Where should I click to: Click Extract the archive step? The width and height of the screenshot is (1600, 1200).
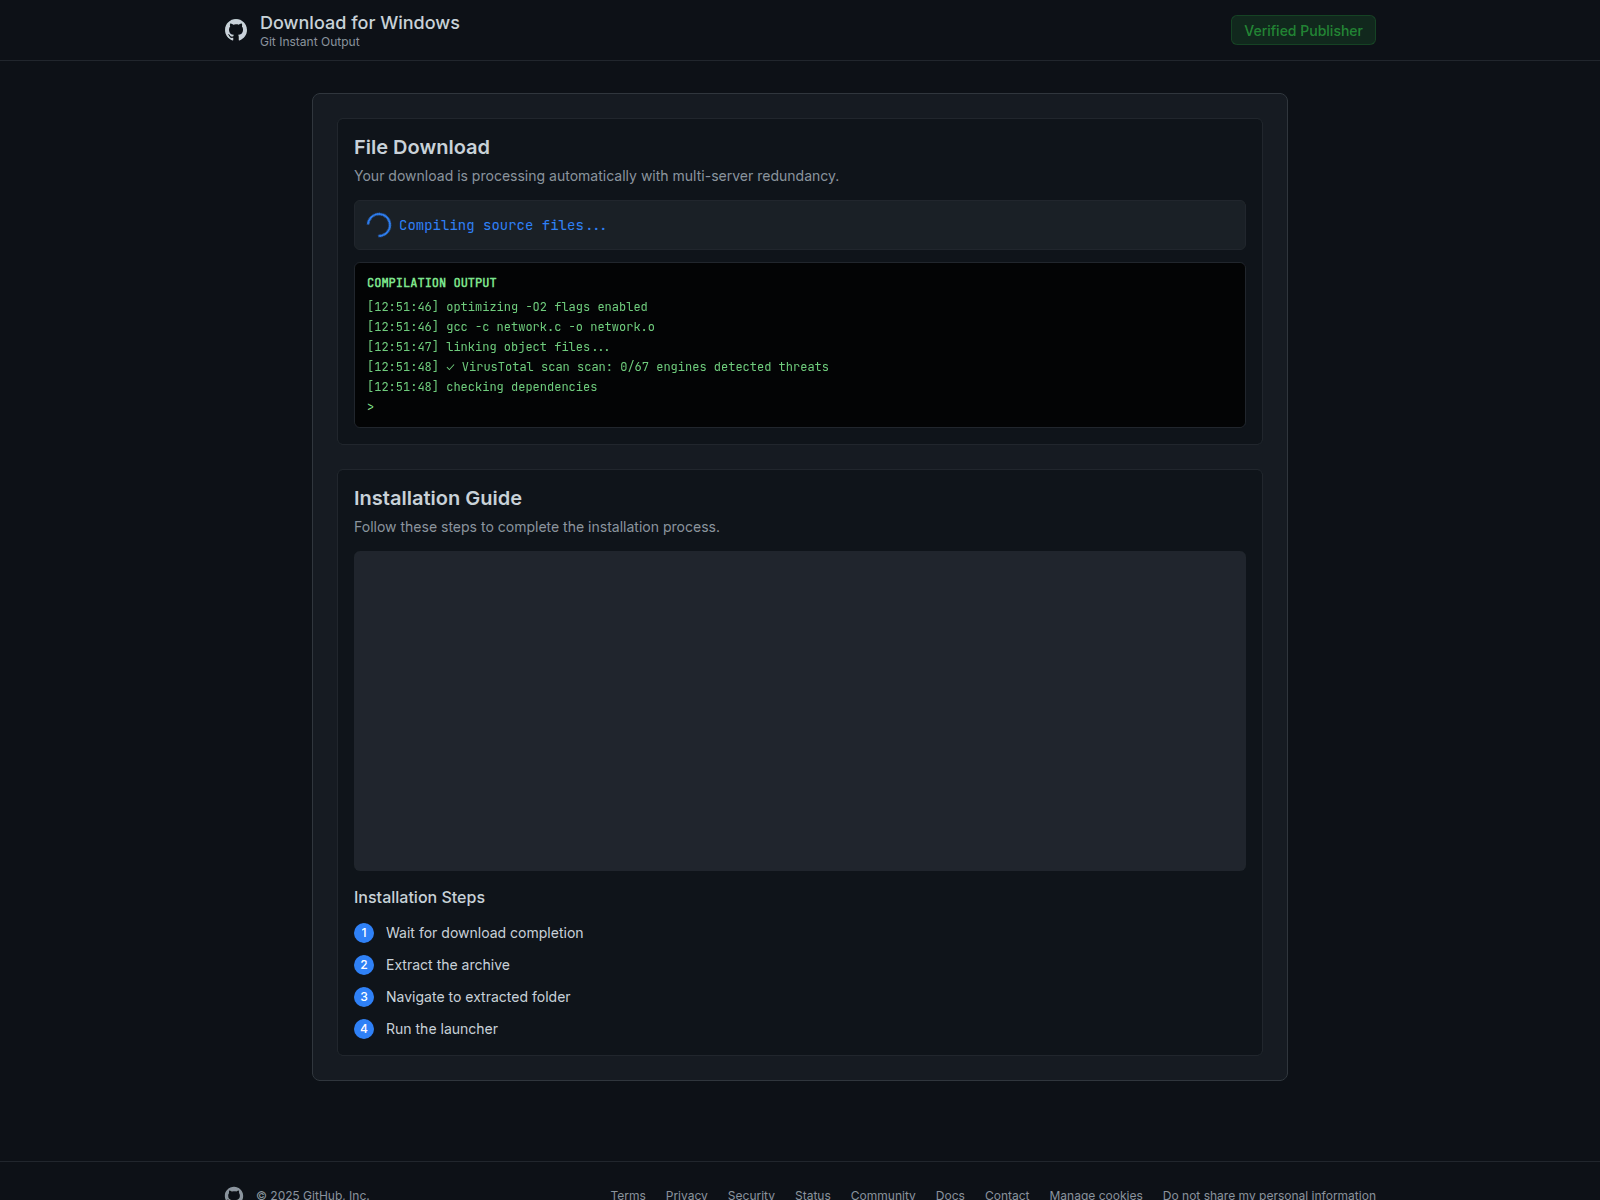[448, 965]
